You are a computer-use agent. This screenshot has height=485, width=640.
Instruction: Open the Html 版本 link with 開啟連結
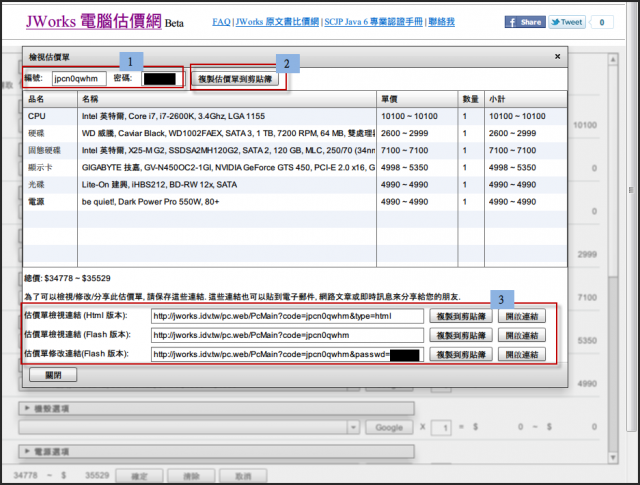coord(522,316)
